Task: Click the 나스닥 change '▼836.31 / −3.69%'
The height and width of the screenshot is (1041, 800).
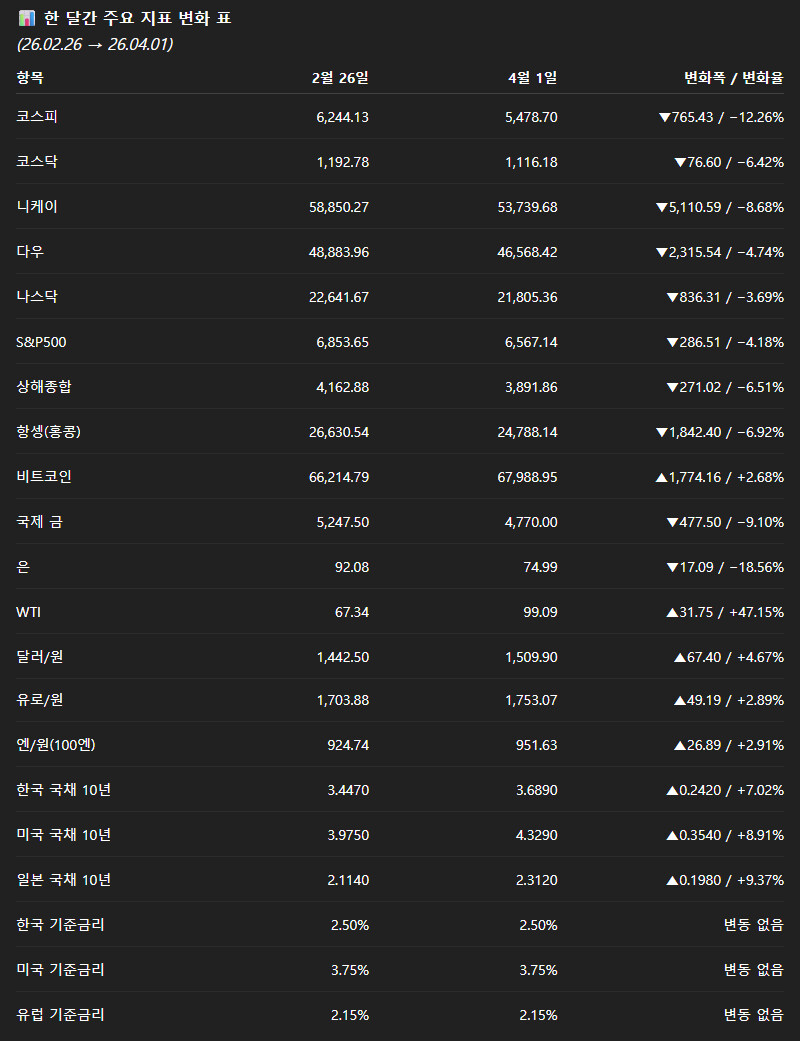Action: pos(725,297)
